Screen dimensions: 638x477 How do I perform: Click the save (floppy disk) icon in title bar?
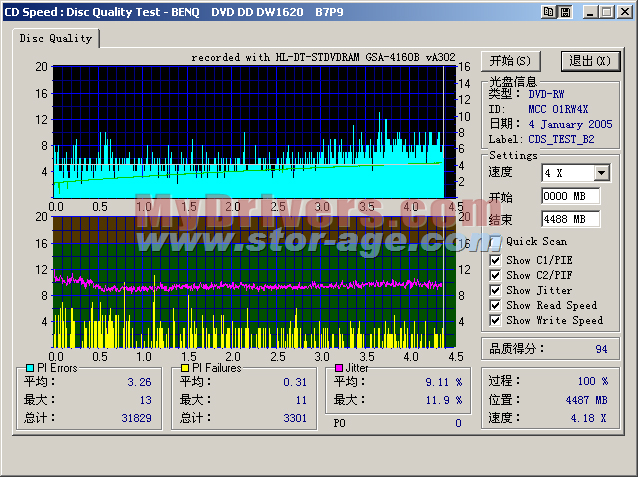coord(564,12)
